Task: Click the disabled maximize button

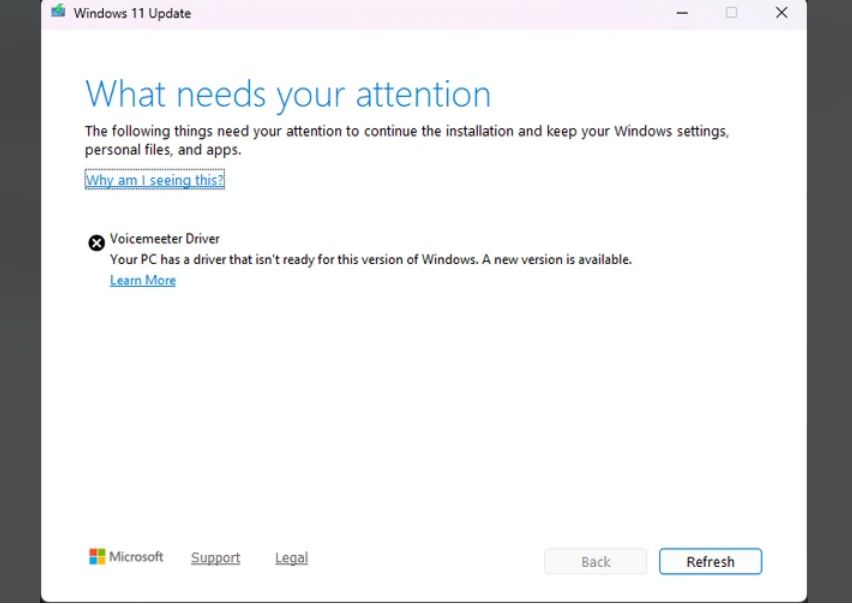Action: click(x=731, y=12)
